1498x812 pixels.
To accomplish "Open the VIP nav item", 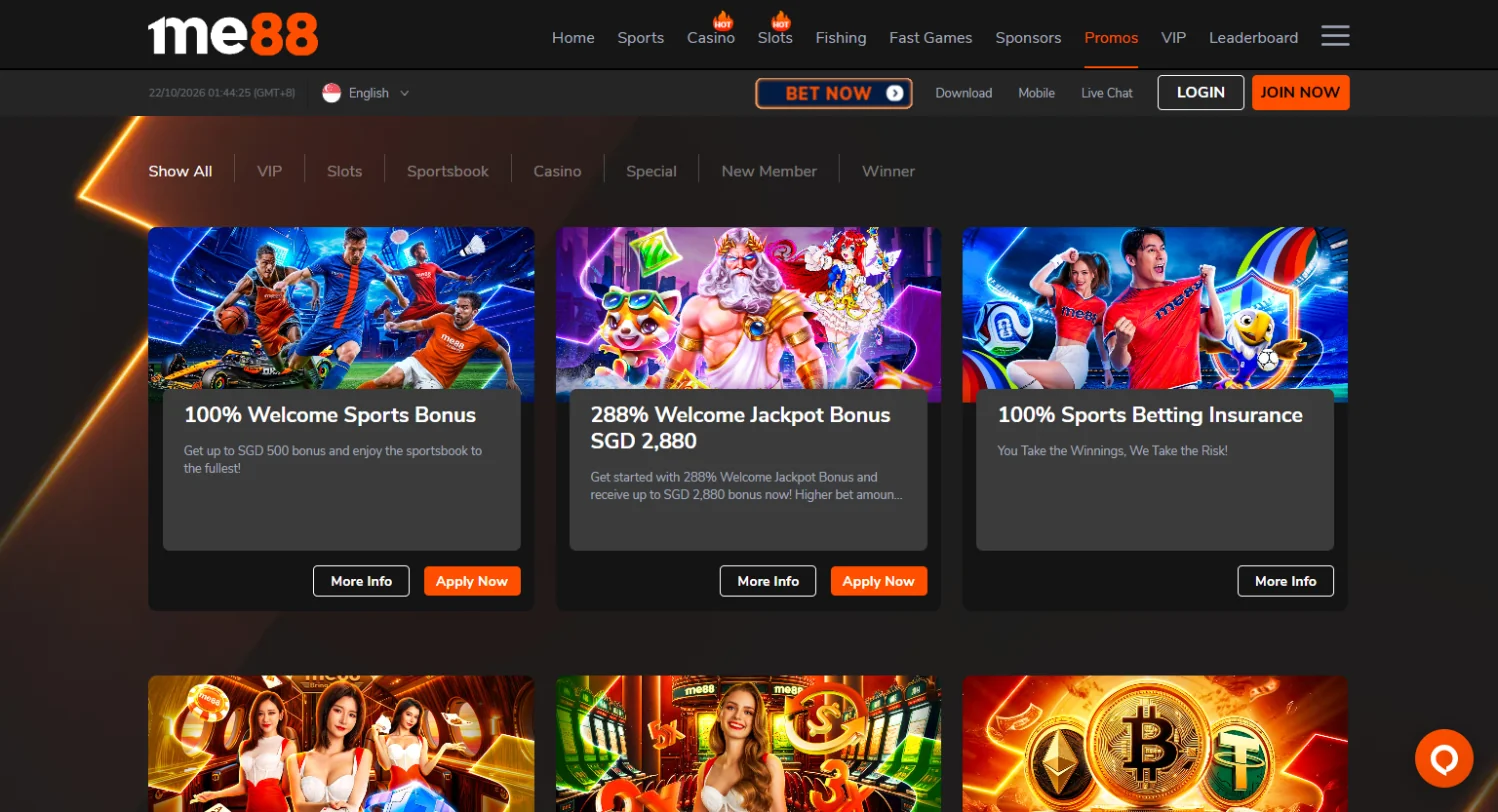I will click(1174, 38).
